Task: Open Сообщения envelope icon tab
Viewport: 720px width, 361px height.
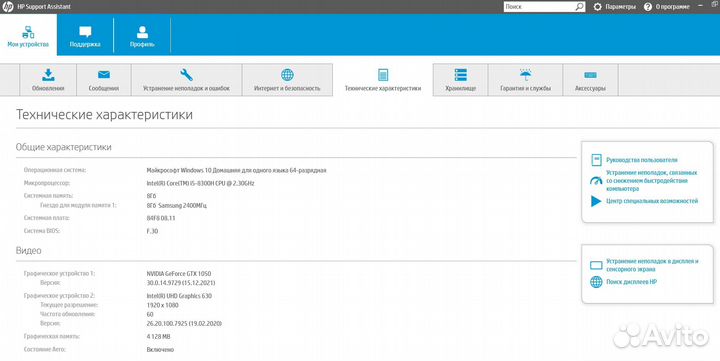Action: [104, 79]
